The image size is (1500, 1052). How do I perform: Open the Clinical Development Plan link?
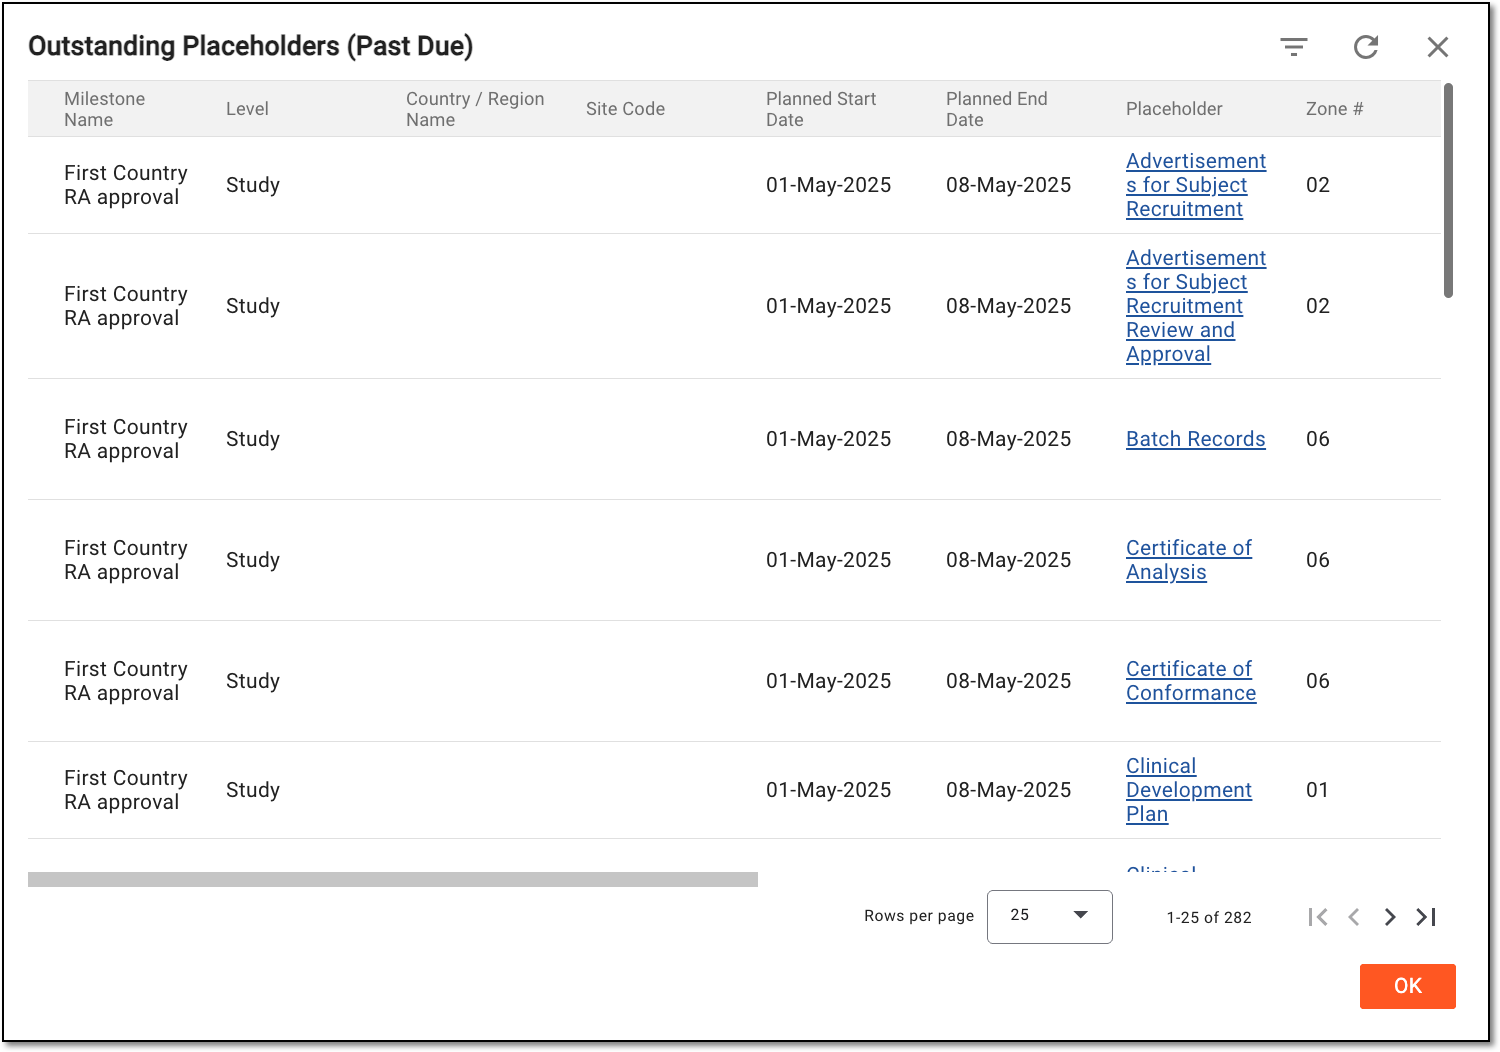coord(1189,790)
